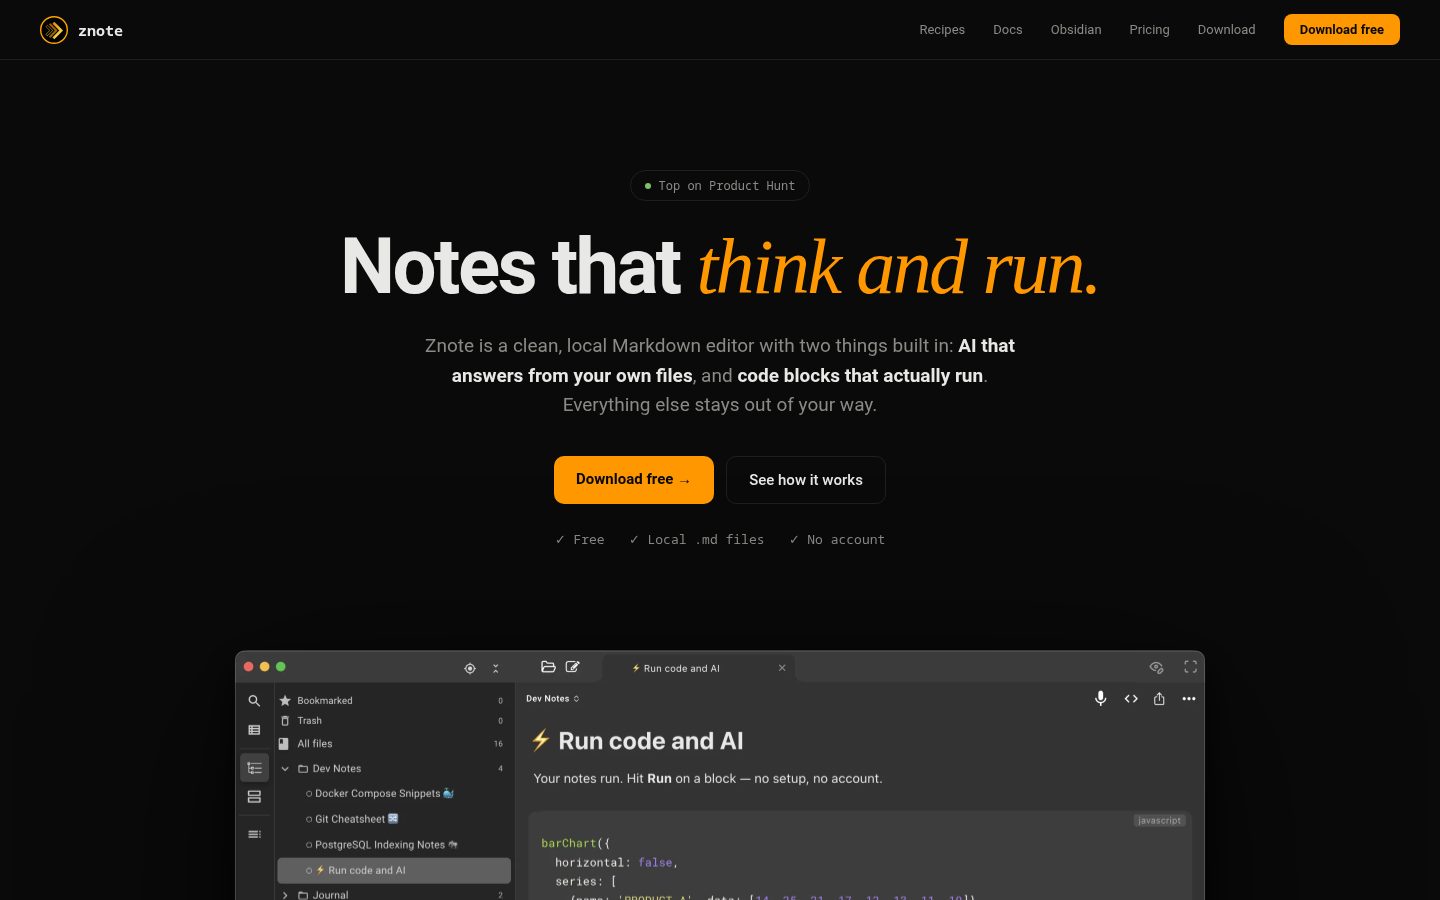The image size is (1440, 900).
Task: Click the 'Free' checkmark text
Action: 580,540
